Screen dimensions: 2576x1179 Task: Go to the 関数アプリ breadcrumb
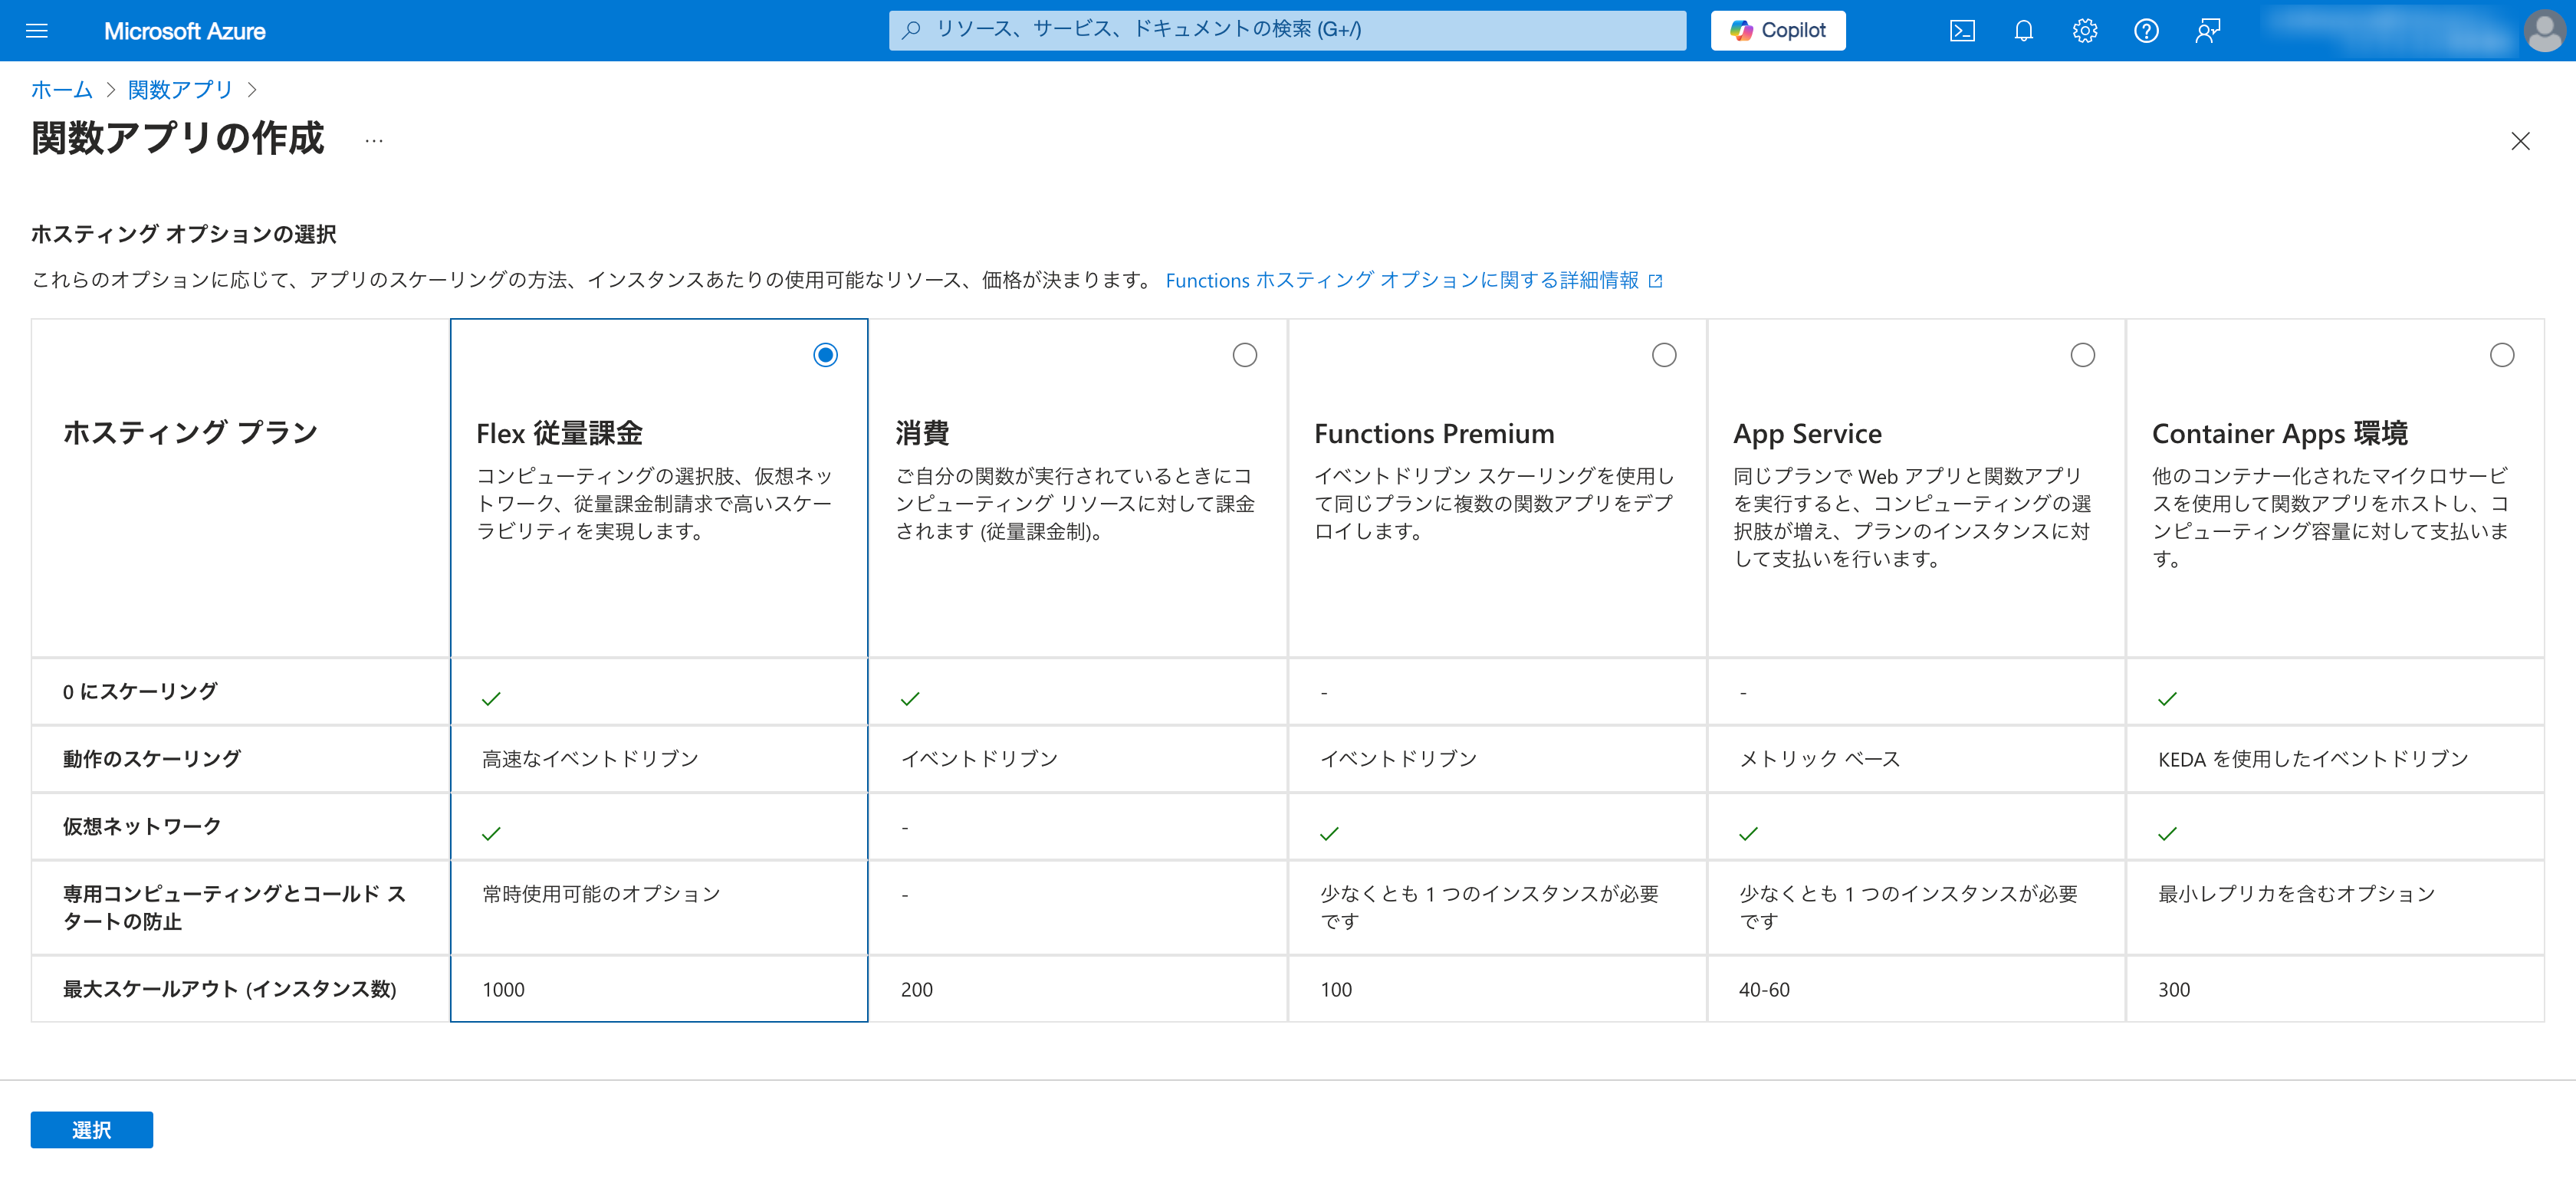[x=180, y=90]
